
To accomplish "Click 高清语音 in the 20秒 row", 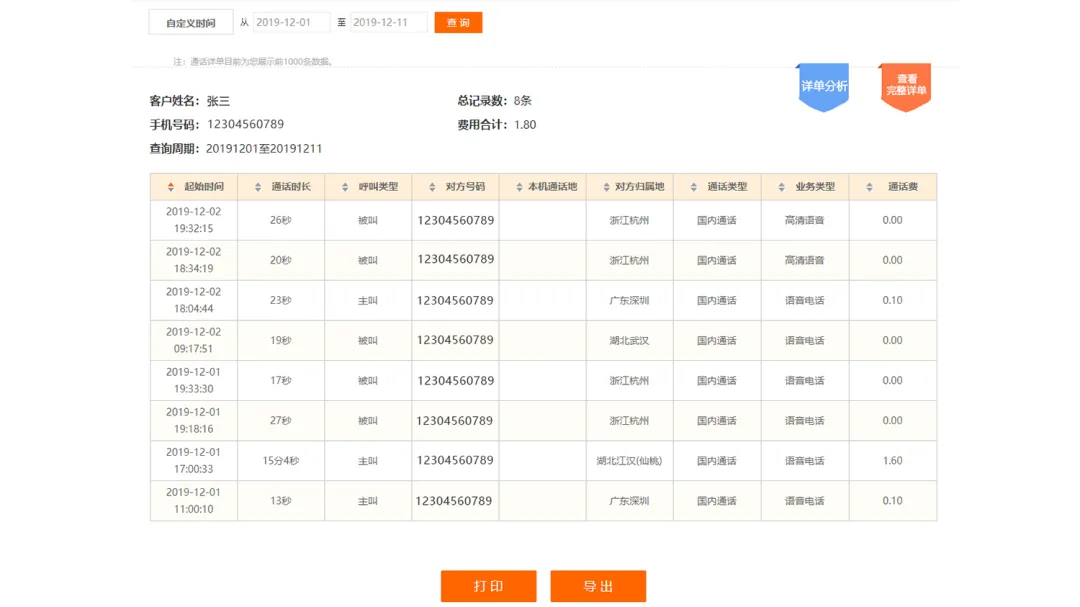I will point(804,260).
